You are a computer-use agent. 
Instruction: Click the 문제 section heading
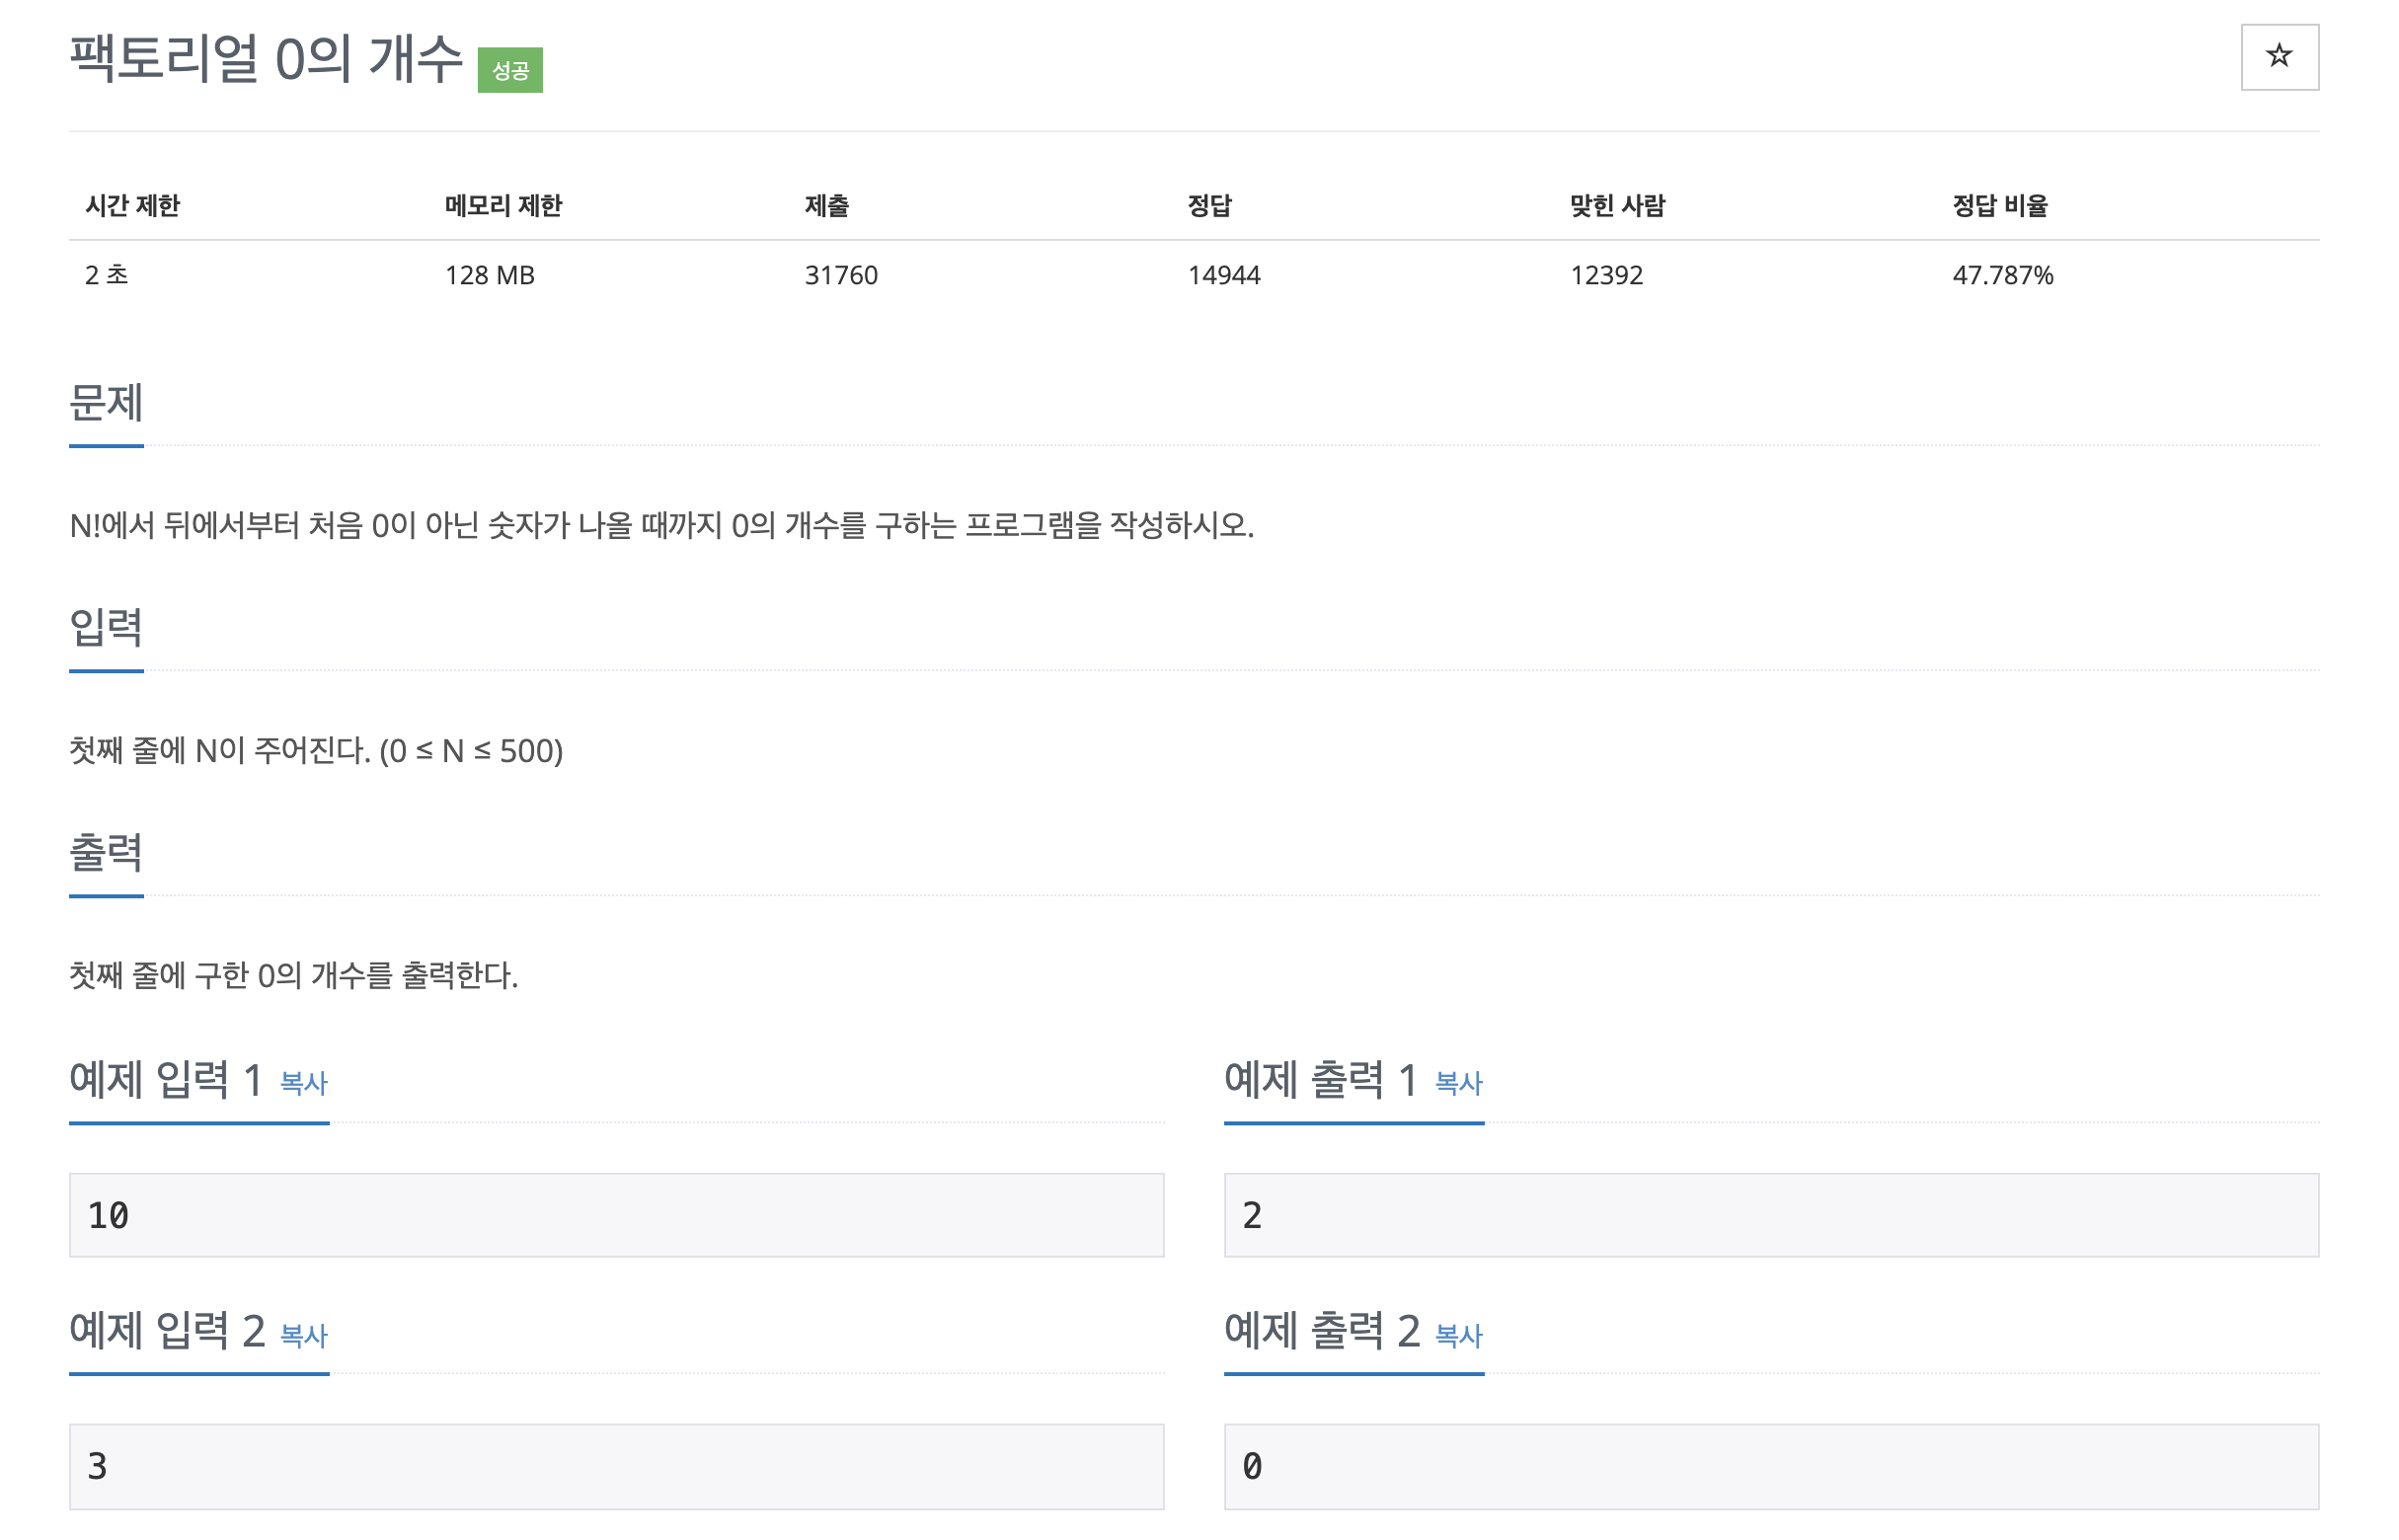pos(106,403)
